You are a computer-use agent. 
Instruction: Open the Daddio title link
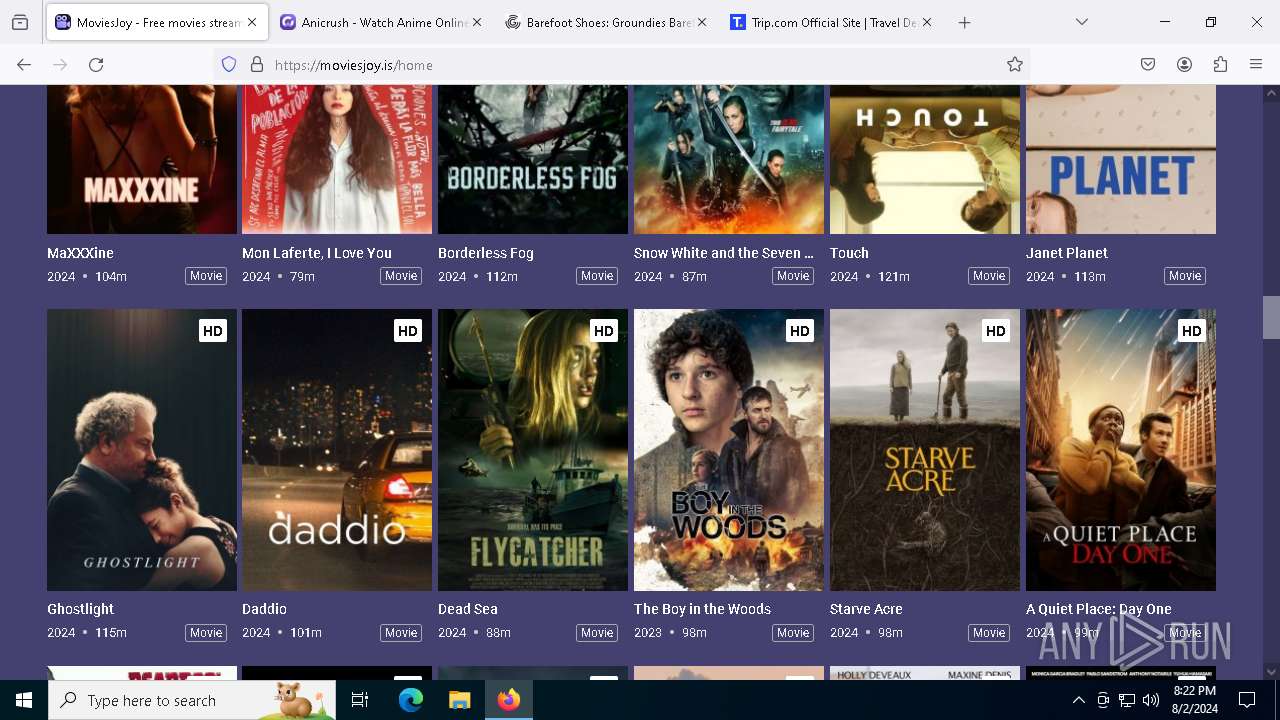[x=264, y=609]
